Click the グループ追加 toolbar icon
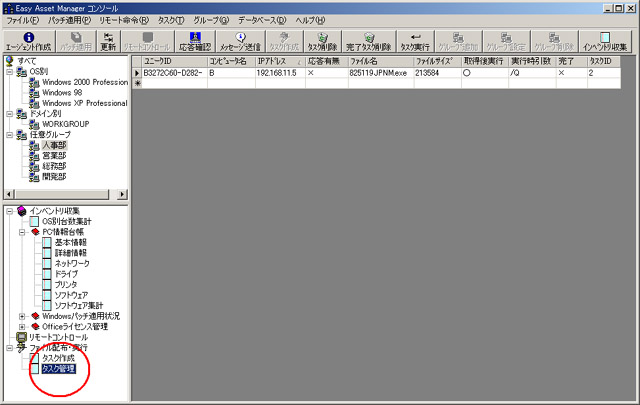640x405 pixels. point(458,42)
